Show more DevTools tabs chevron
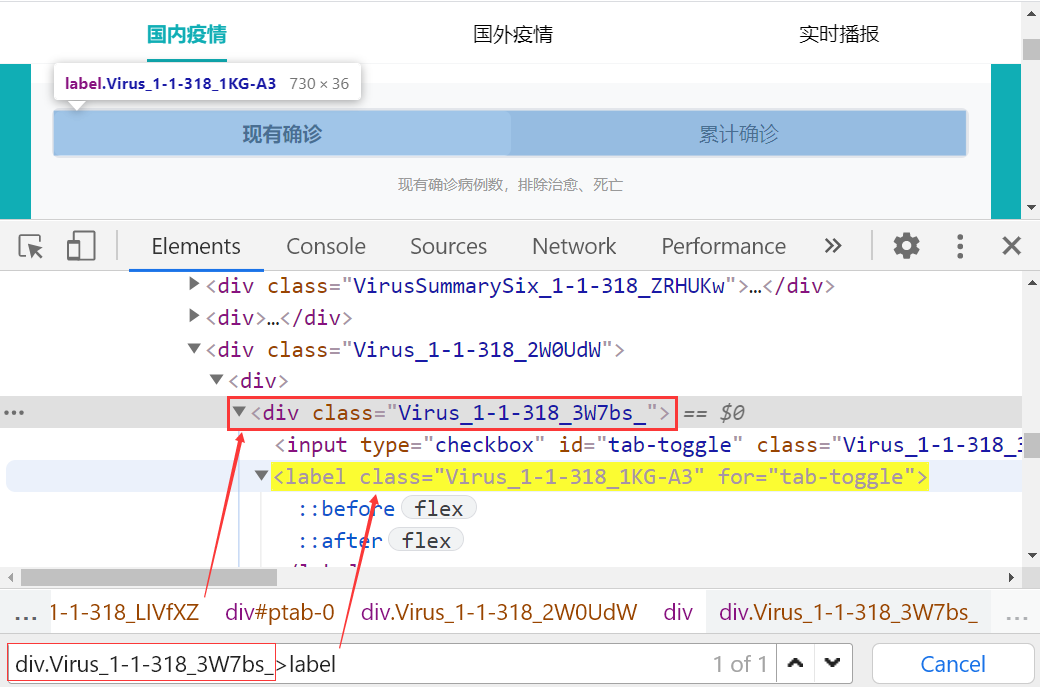1040x687 pixels. click(x=833, y=246)
